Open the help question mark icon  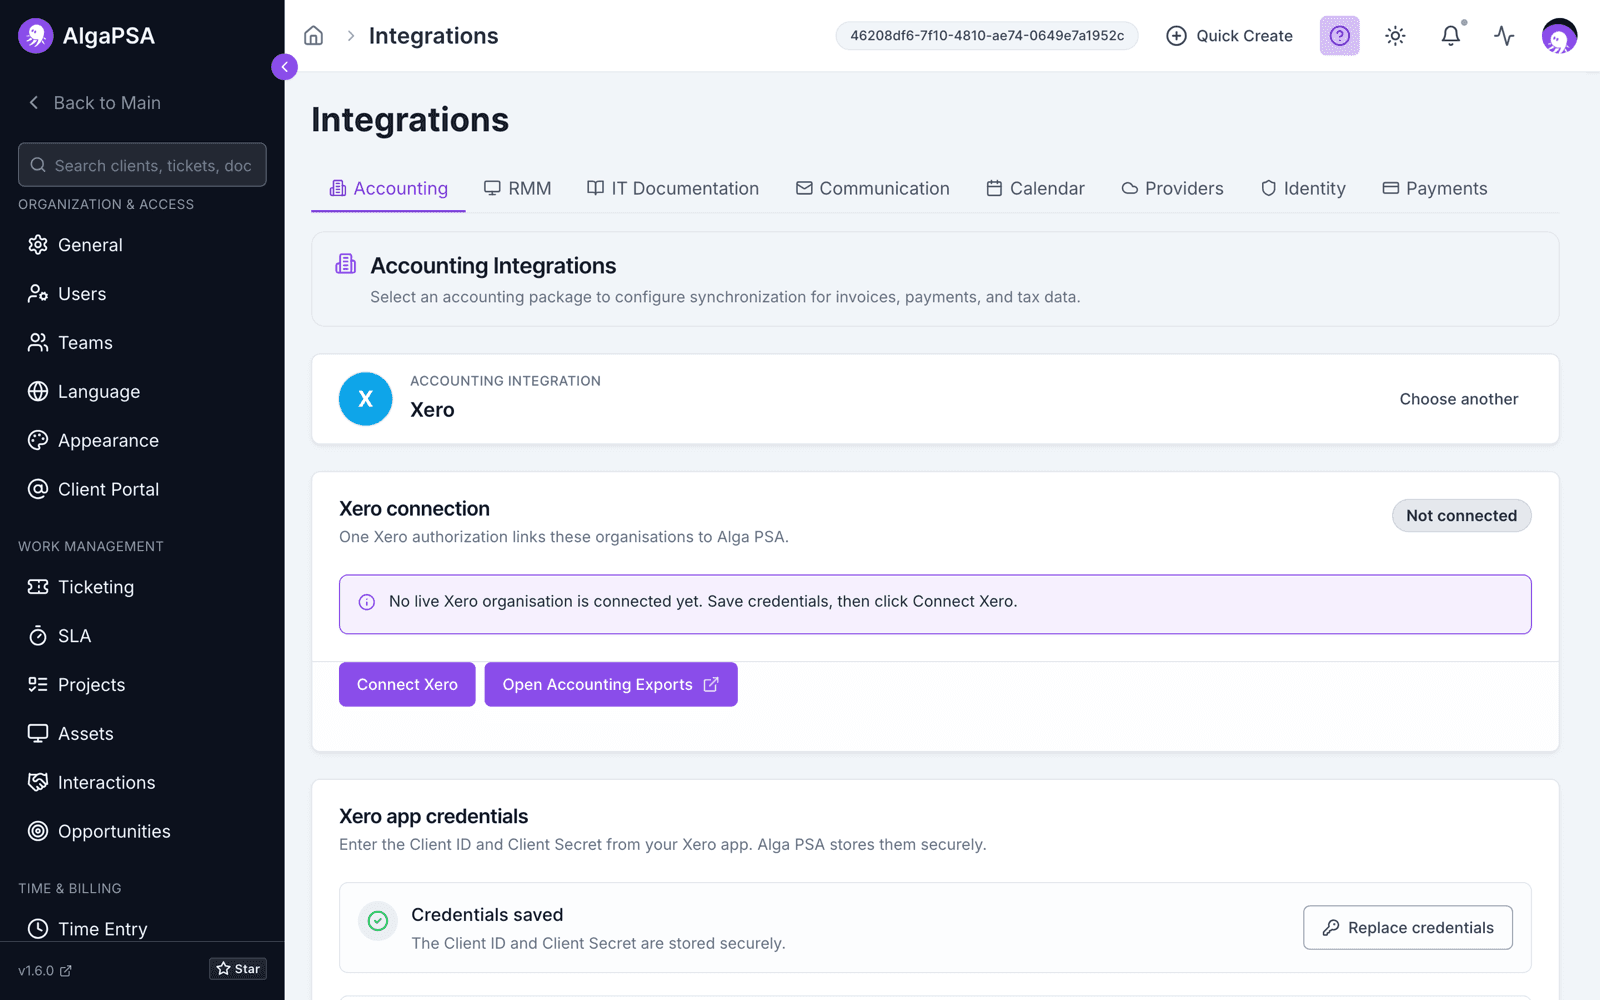click(1340, 36)
